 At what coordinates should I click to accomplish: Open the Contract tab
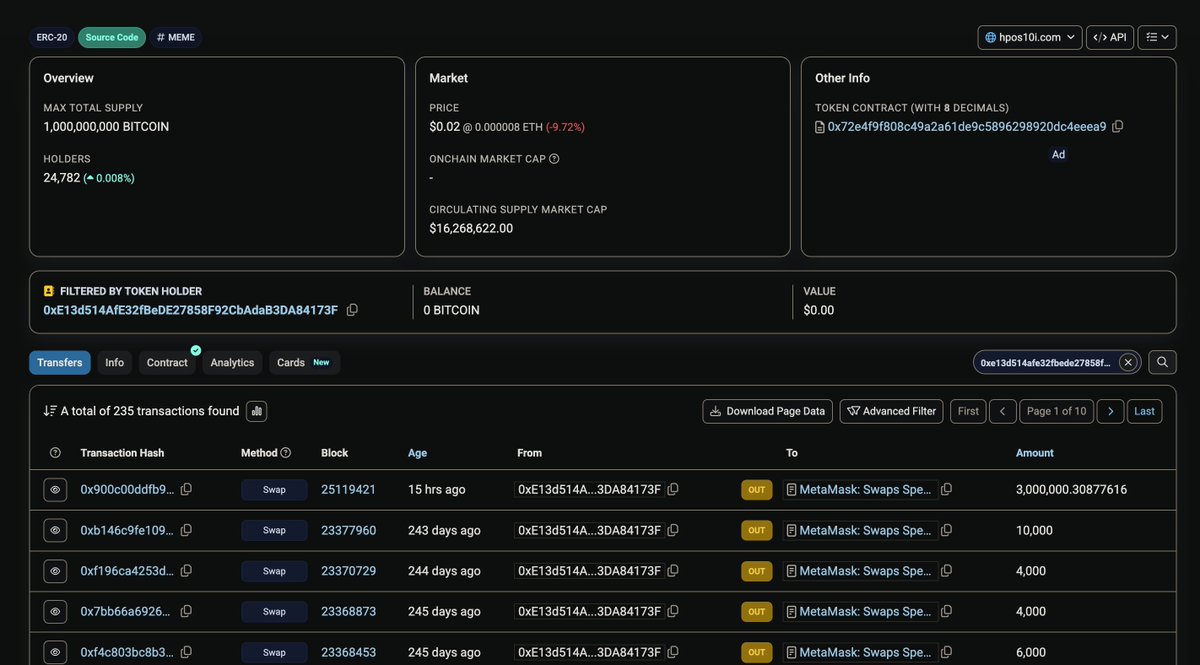167,362
